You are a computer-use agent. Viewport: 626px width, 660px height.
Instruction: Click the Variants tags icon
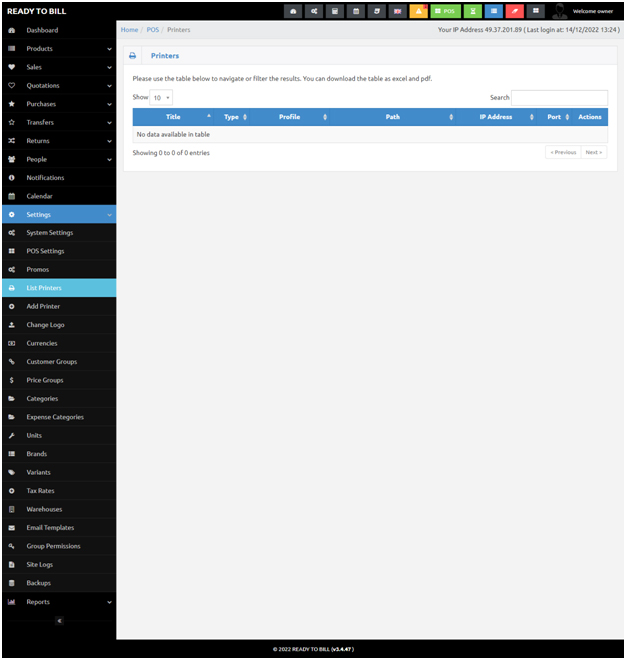[12, 473]
